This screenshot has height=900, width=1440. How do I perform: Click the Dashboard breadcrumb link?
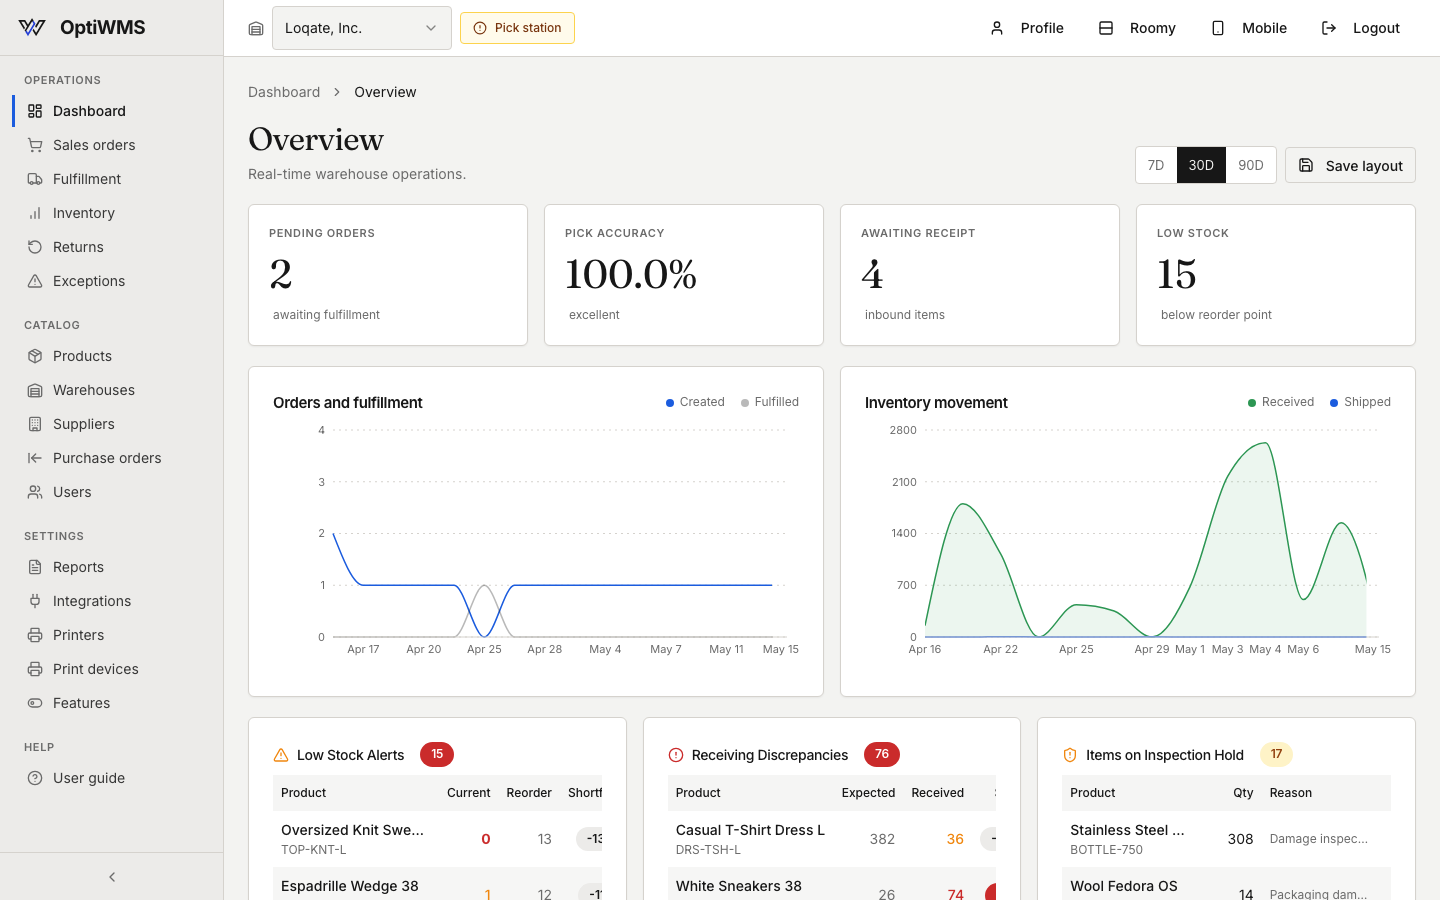click(284, 92)
